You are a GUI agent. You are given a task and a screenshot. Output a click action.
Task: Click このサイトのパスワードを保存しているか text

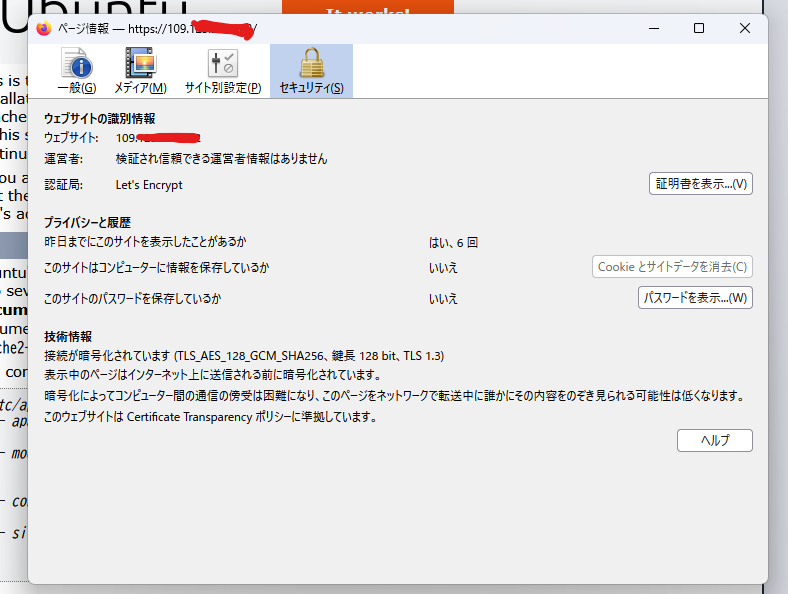pyautogui.click(x=133, y=299)
